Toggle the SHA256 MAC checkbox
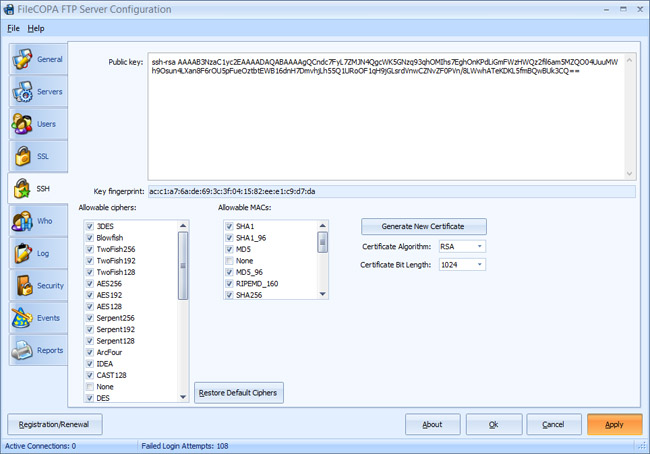This screenshot has height=454, width=650. coord(229,295)
